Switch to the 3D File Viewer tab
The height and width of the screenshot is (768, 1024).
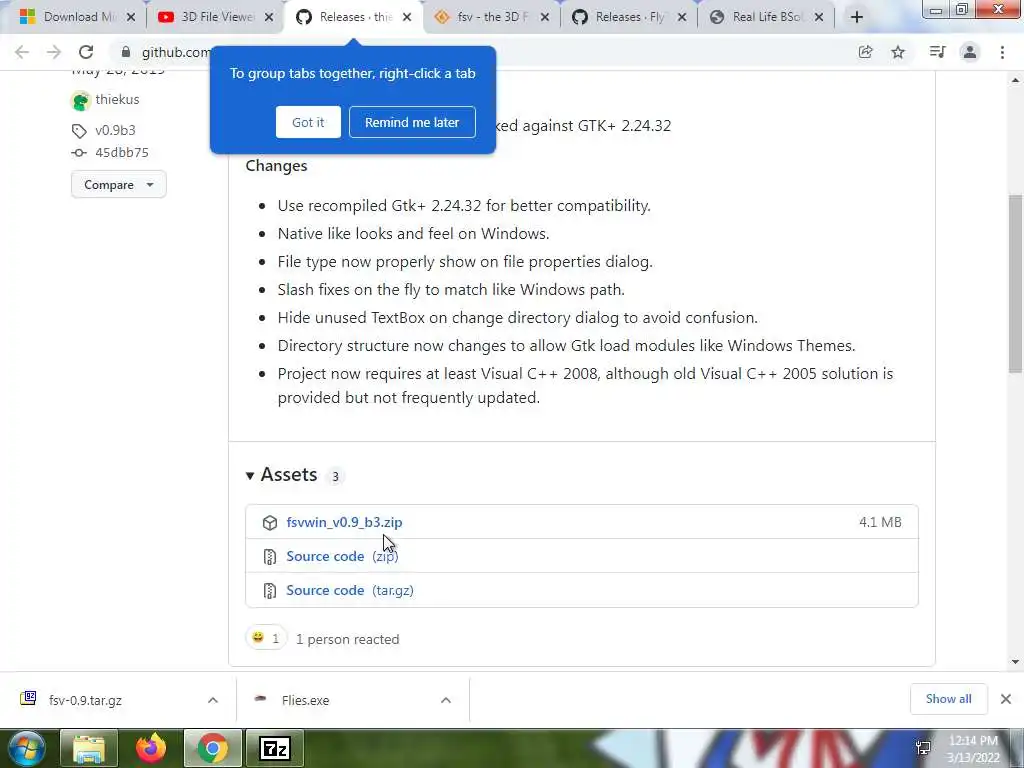216,18
